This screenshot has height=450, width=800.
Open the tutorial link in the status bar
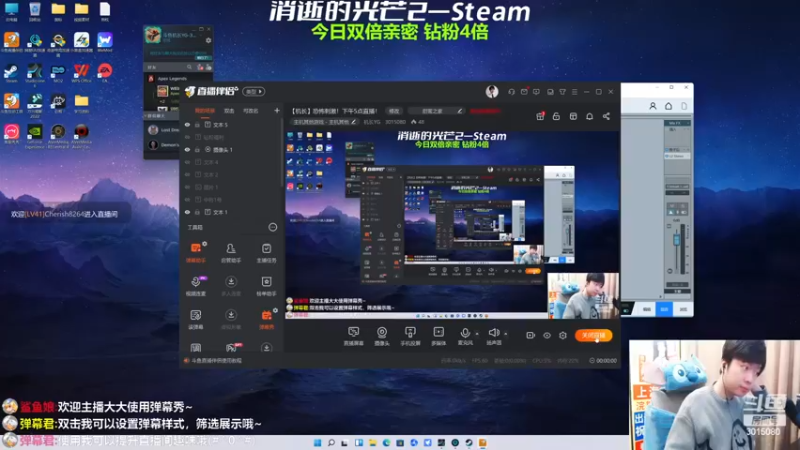point(216,361)
